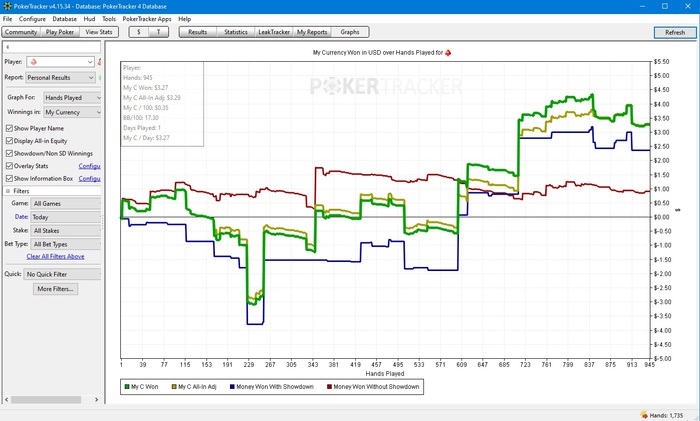This screenshot has height=421, width=700.
Task: Click the green My C Won legend swatch
Action: tap(127, 387)
